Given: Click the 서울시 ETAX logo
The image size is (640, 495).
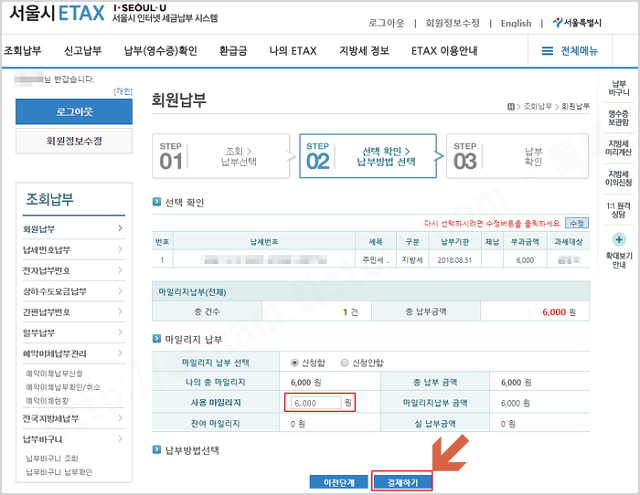Looking at the screenshot, I should tap(57, 13).
